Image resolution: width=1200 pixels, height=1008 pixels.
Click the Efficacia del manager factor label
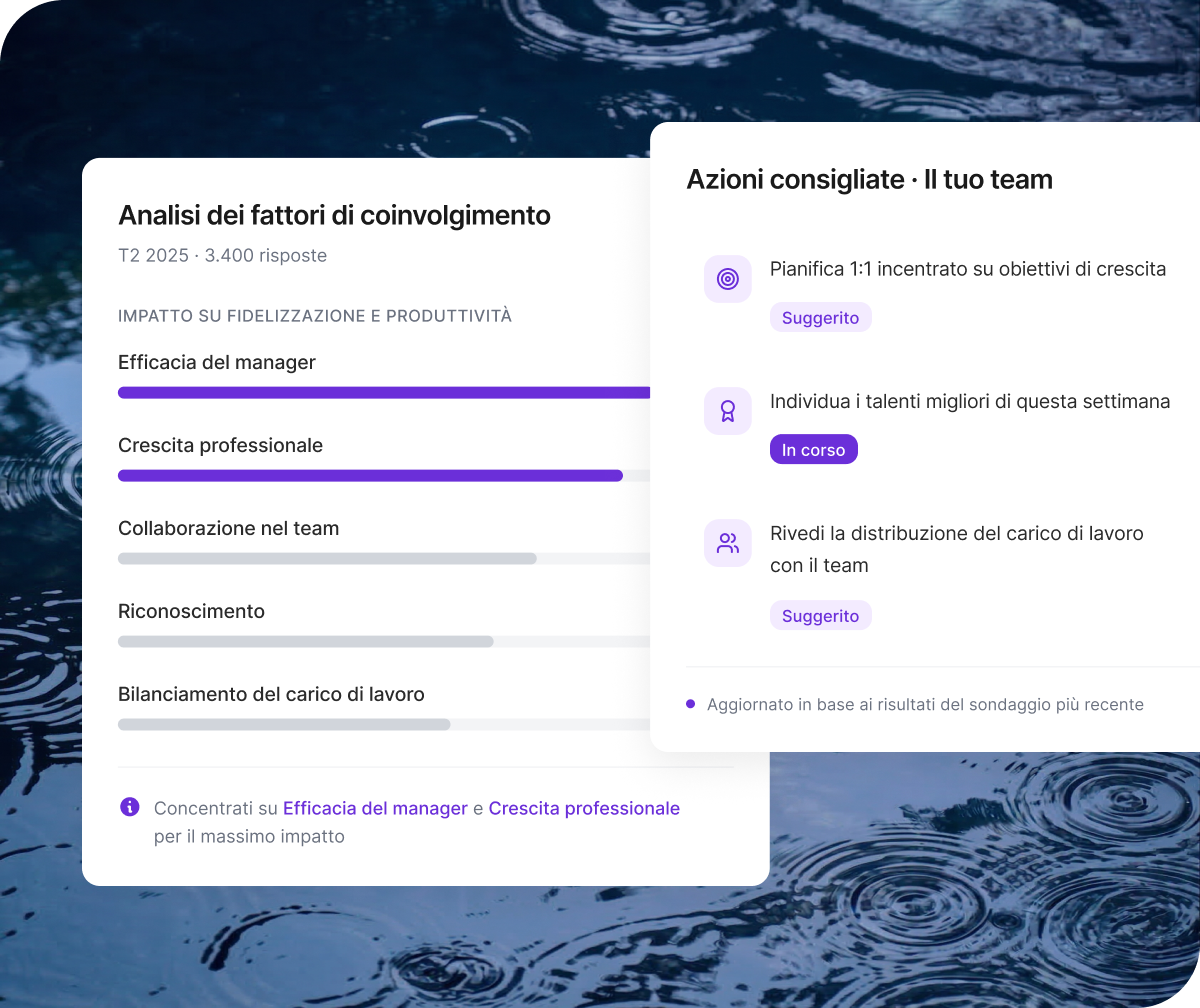pos(217,362)
